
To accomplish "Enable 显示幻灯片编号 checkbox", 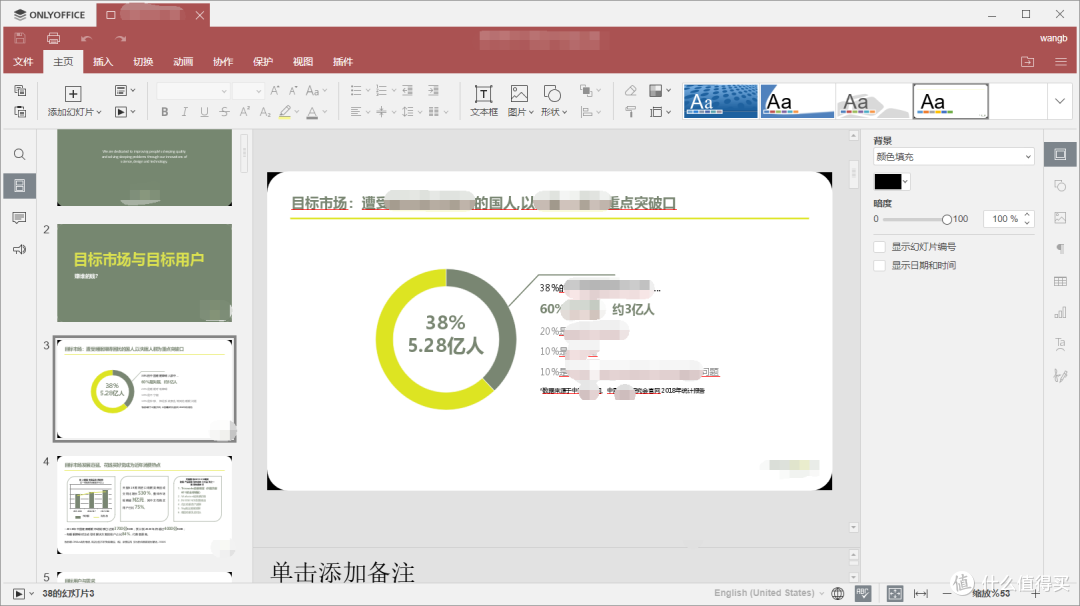I will (880, 247).
